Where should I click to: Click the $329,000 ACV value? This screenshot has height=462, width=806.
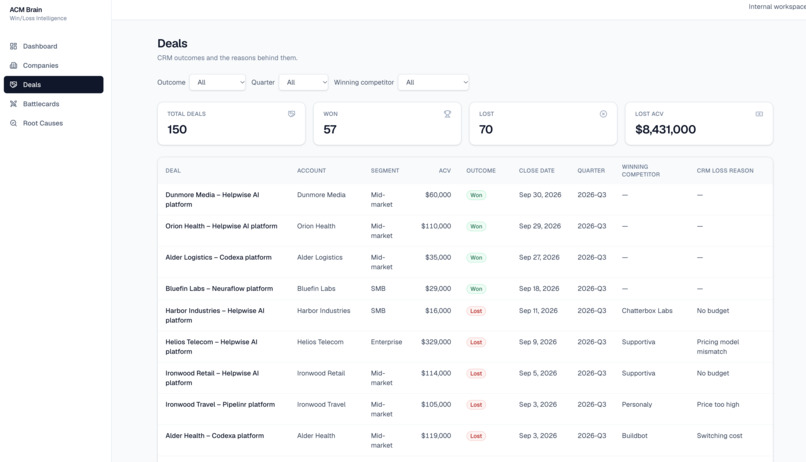pyautogui.click(x=436, y=342)
